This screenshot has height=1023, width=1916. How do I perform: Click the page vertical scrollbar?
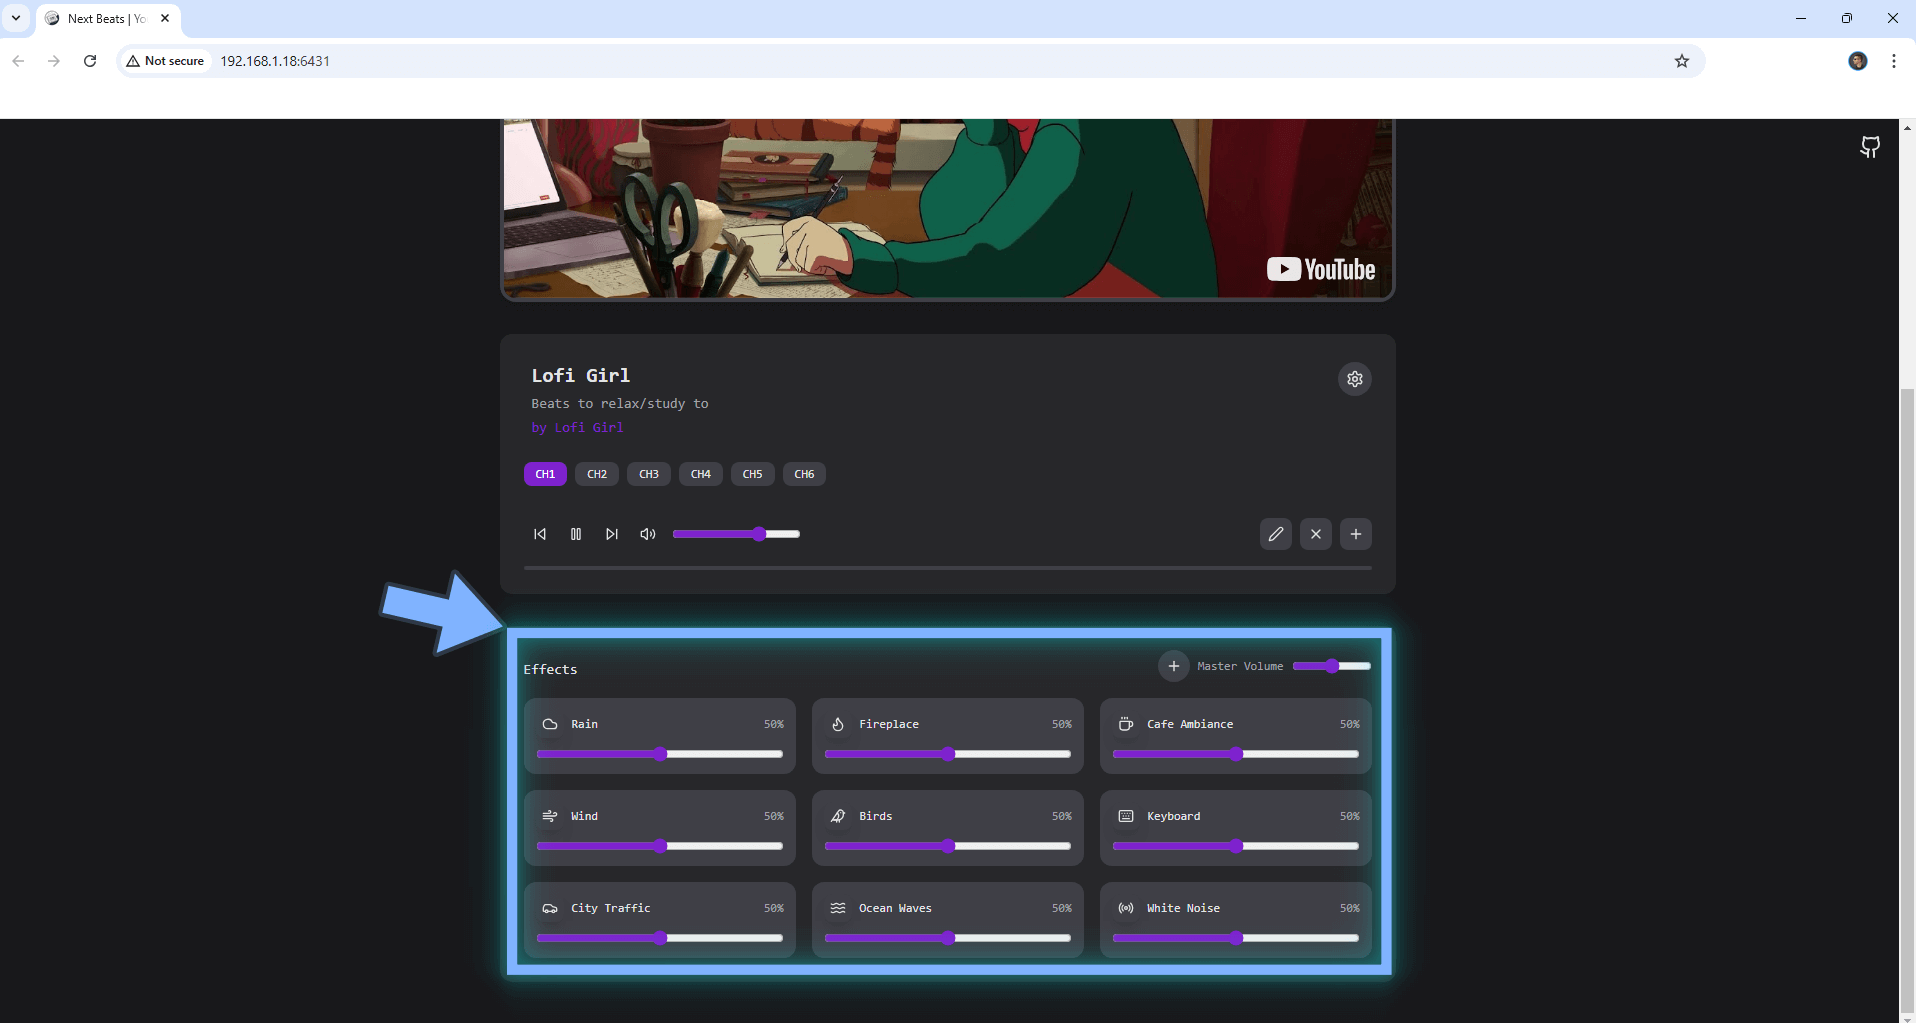tap(1907, 700)
